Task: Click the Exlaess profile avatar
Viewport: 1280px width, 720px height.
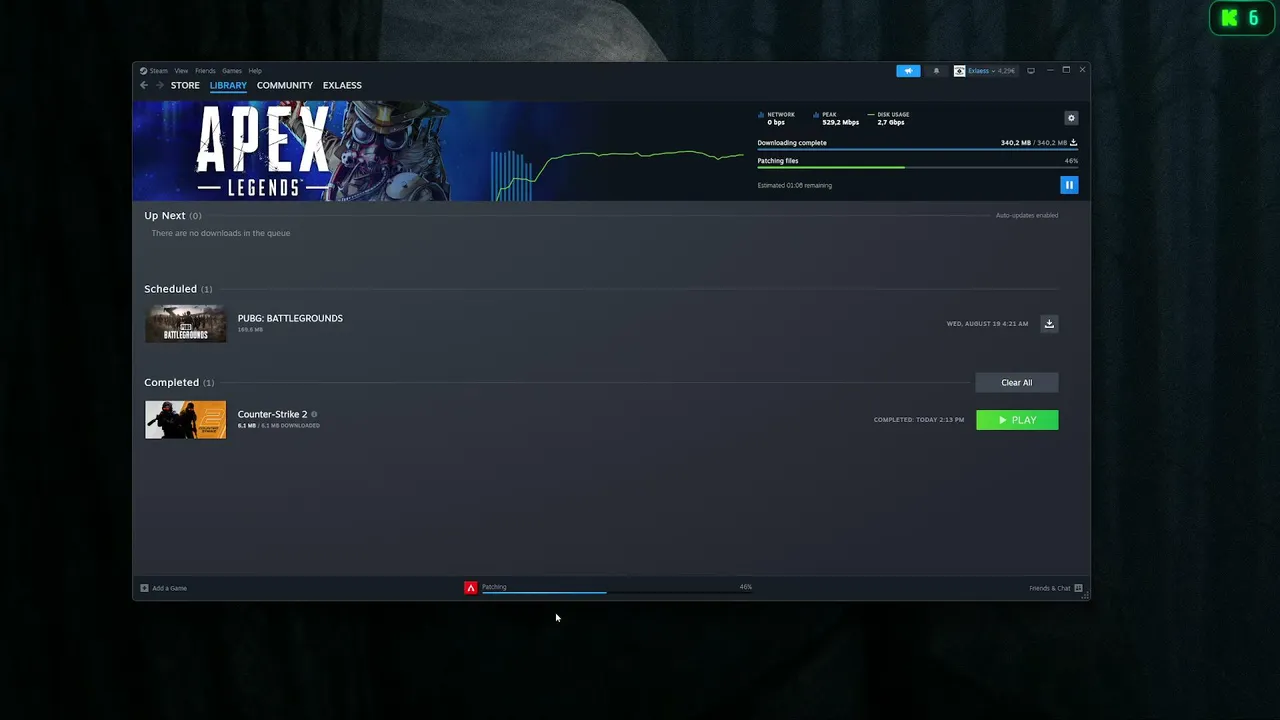Action: 960,71
